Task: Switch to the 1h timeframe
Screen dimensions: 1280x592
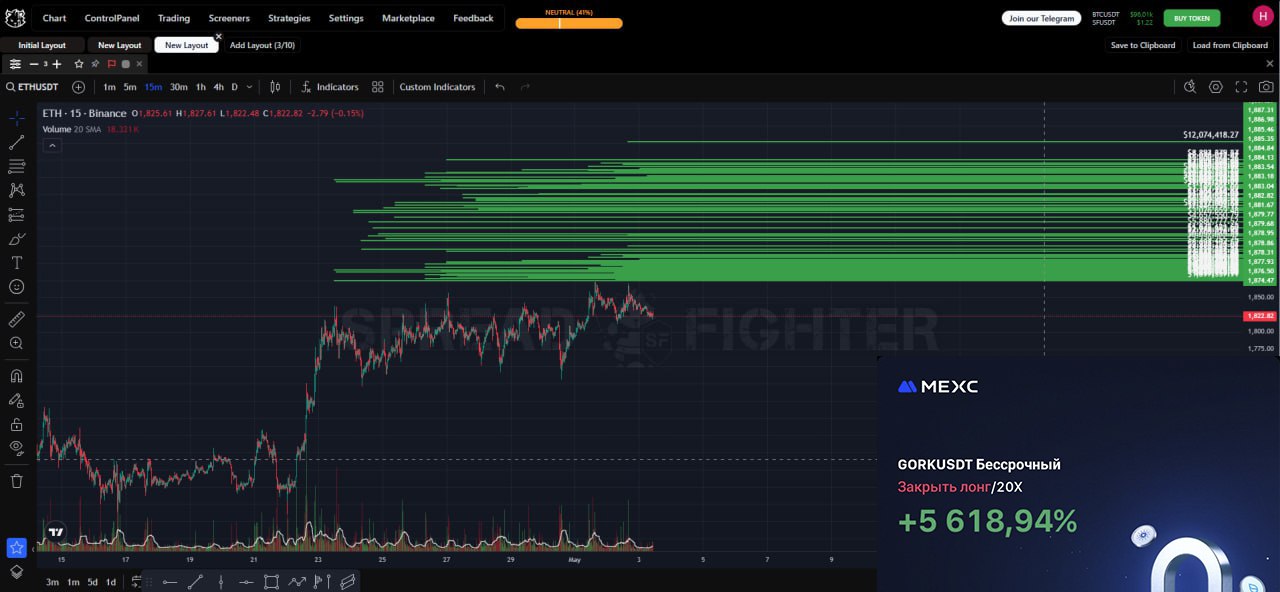Action: [201, 87]
